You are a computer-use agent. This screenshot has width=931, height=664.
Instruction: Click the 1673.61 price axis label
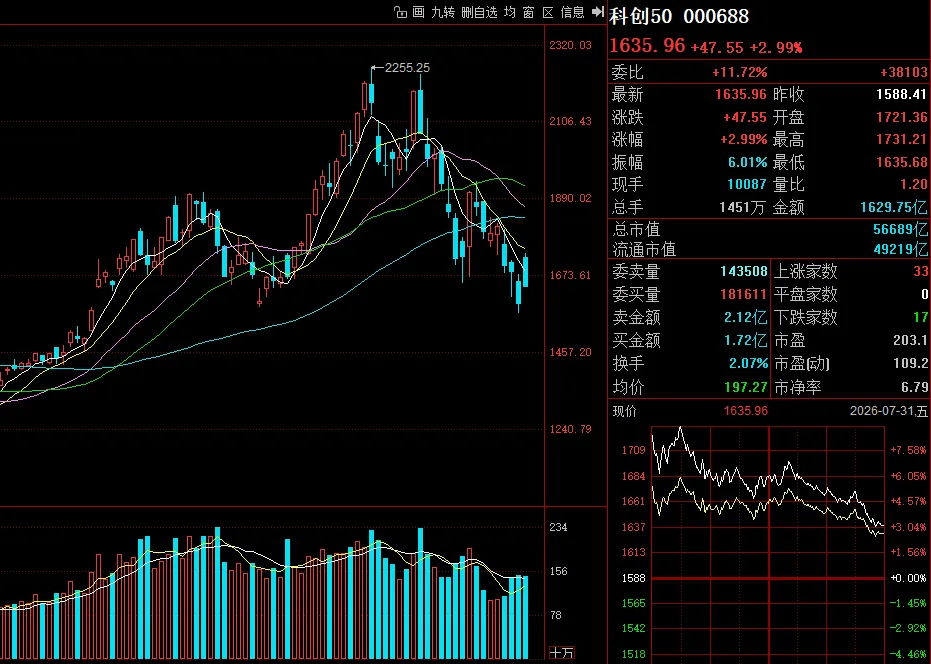[x=570, y=275]
